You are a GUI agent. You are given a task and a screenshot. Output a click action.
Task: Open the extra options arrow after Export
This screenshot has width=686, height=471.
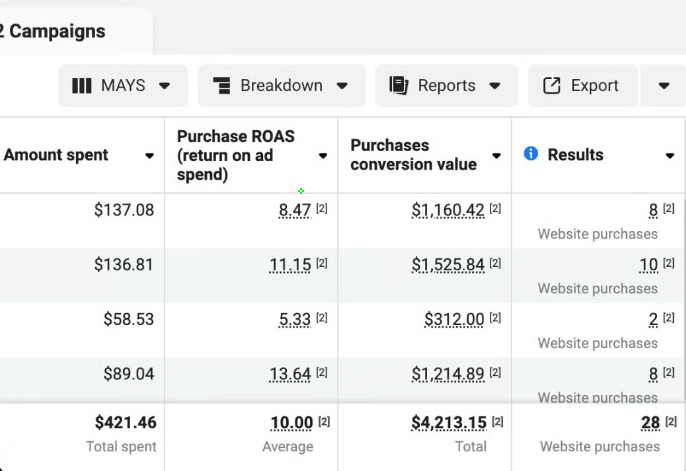click(x=664, y=86)
